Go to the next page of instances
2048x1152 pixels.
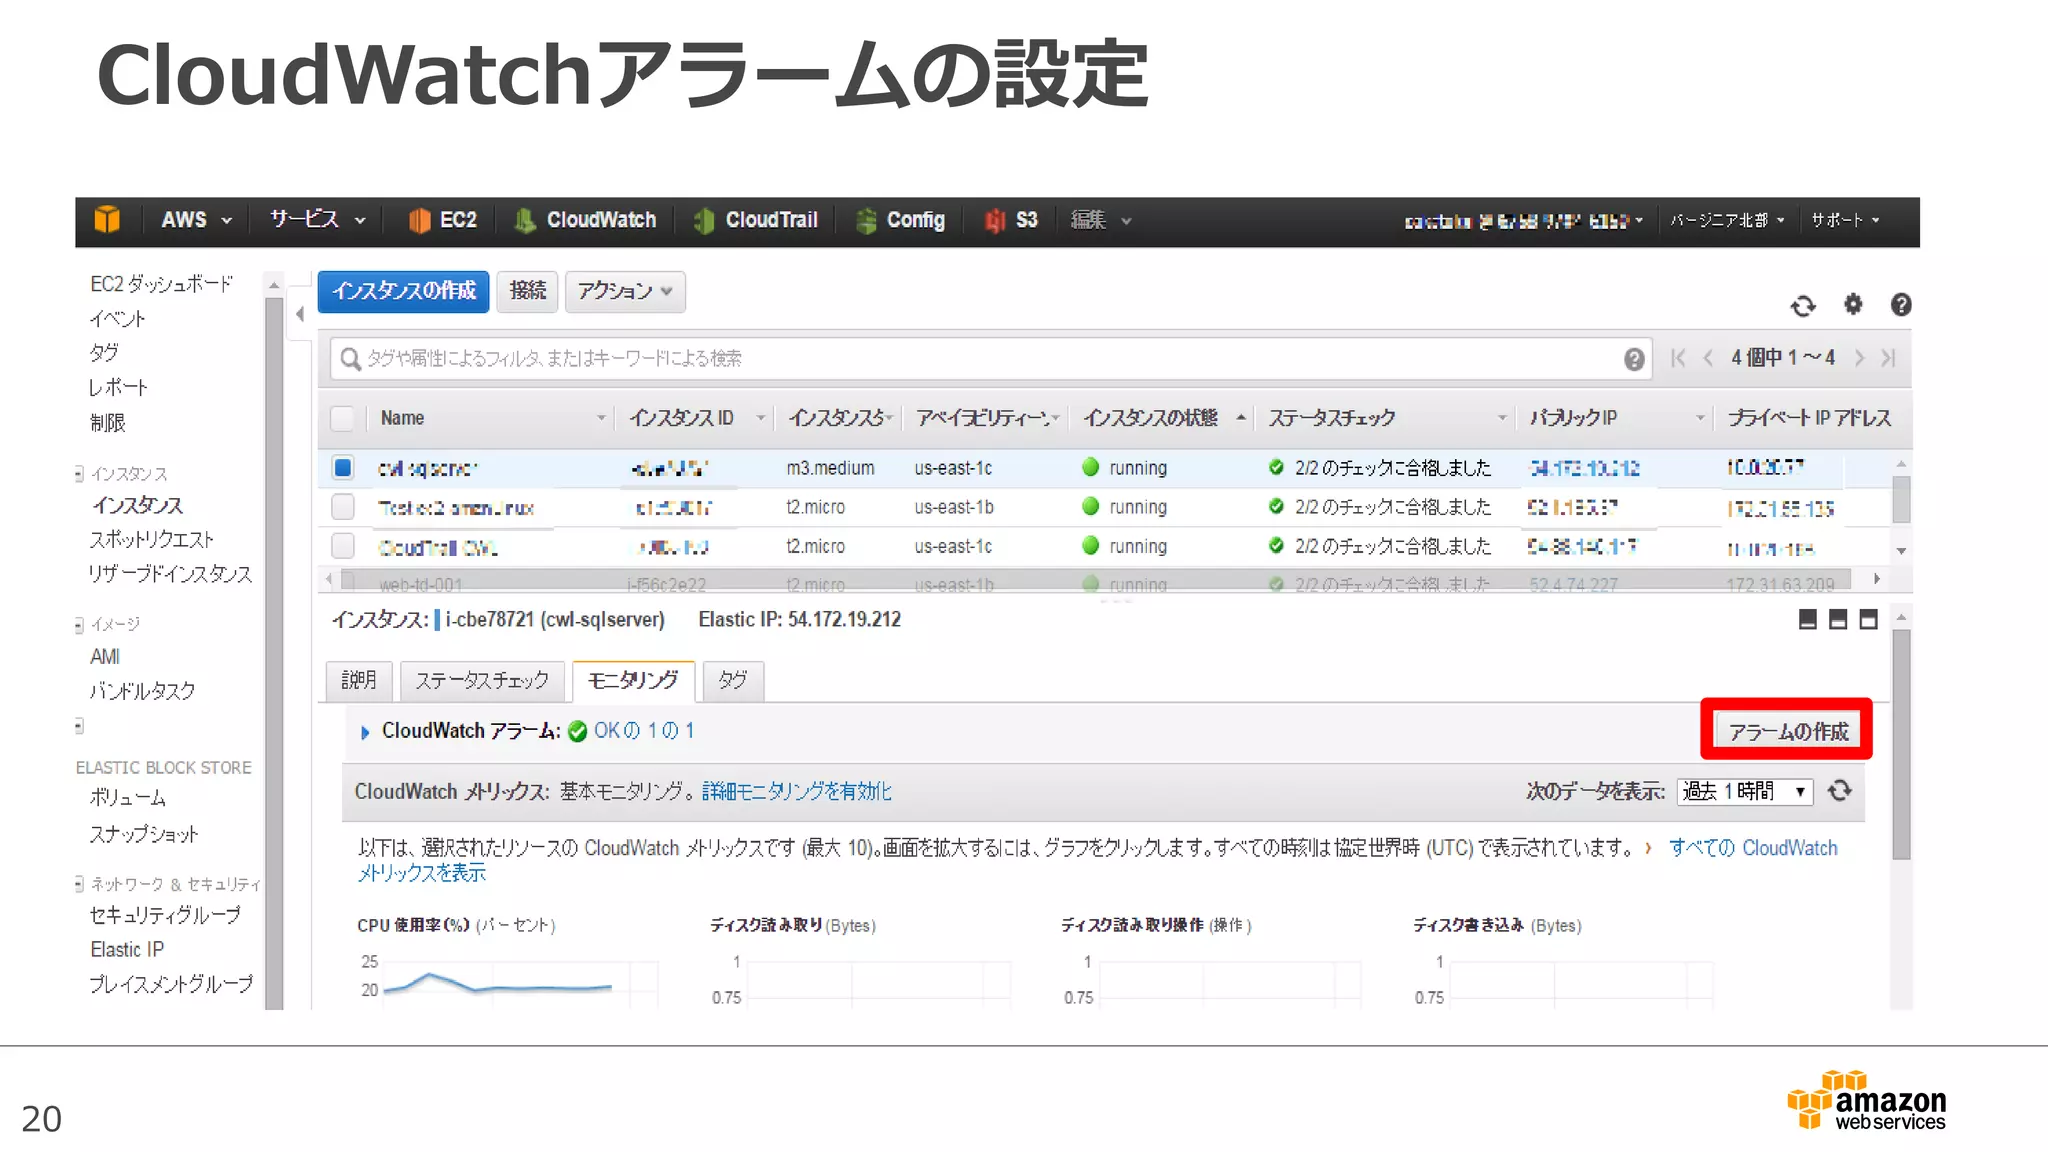coord(1859,358)
